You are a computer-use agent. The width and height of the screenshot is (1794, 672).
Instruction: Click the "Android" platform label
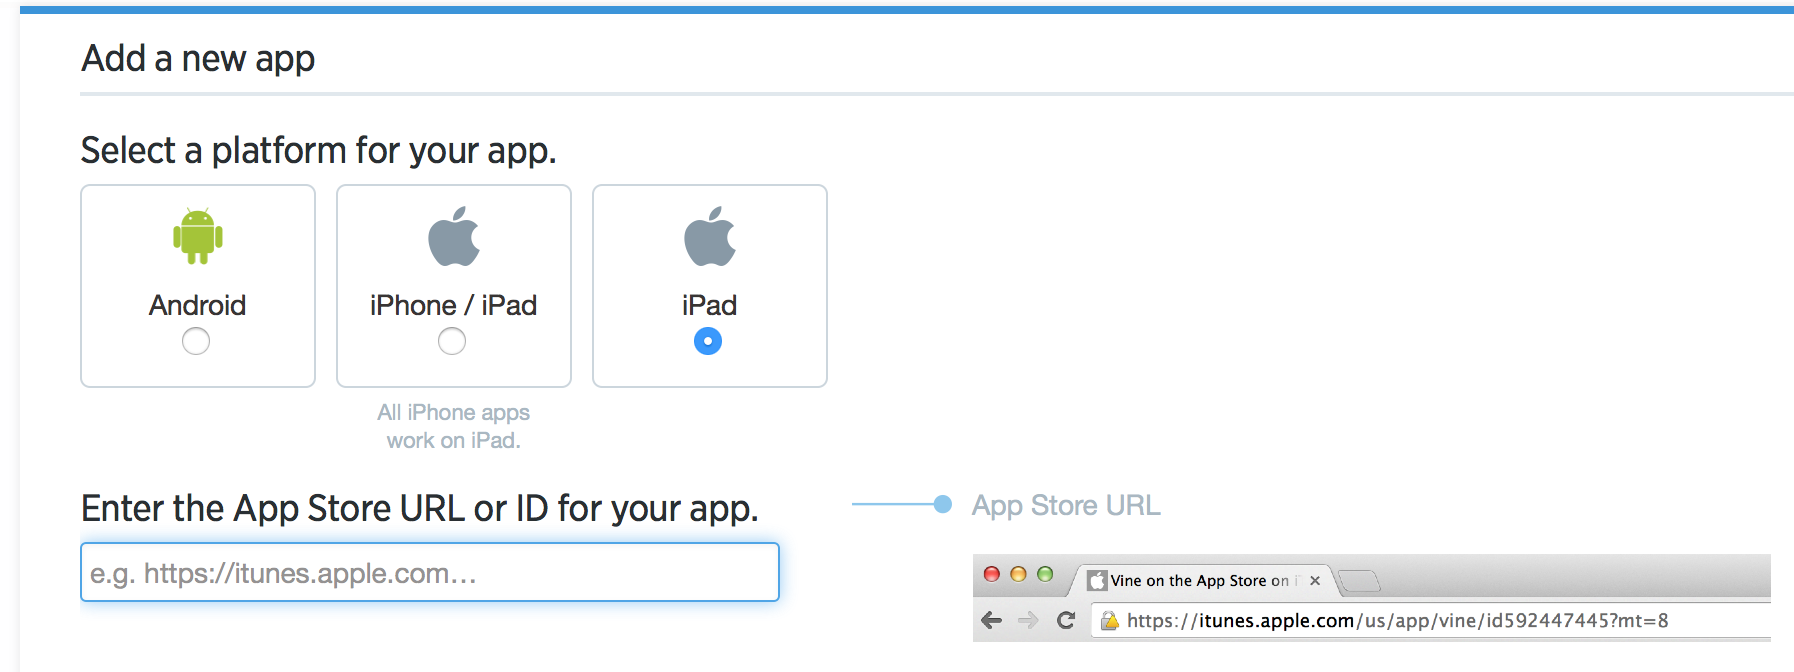(x=197, y=305)
